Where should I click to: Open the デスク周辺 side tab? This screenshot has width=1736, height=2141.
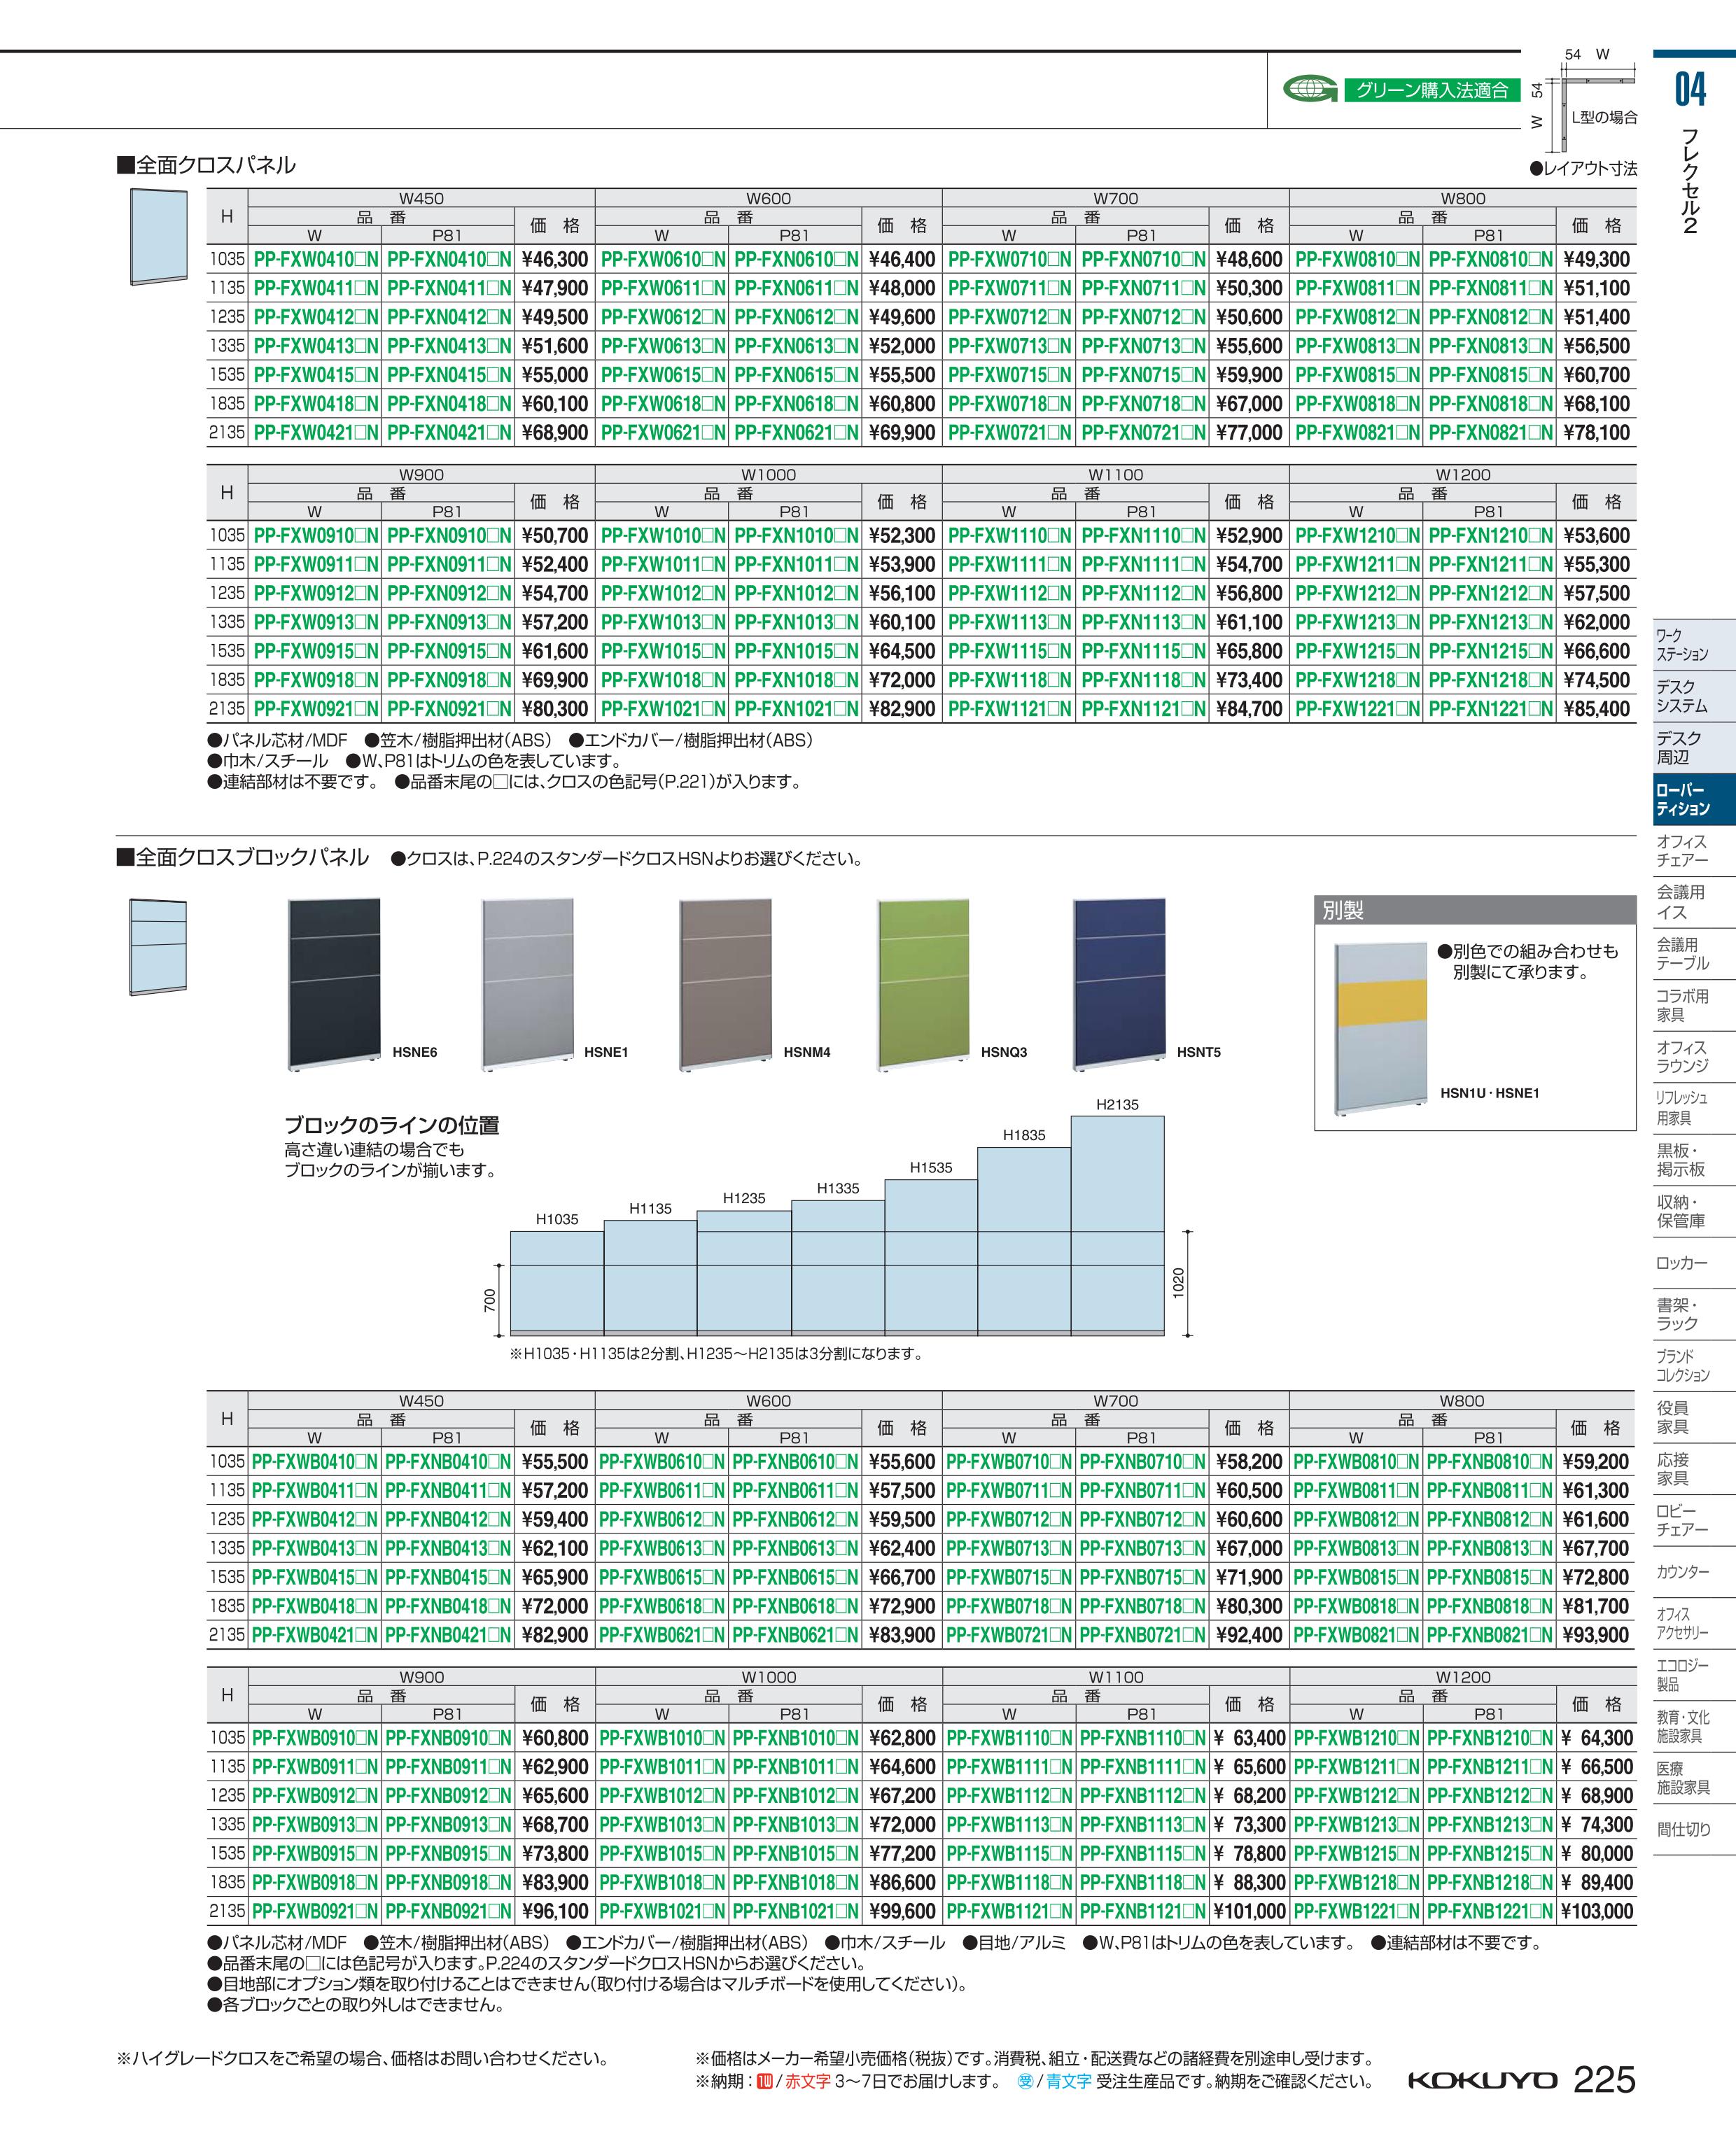pyautogui.click(x=1693, y=748)
